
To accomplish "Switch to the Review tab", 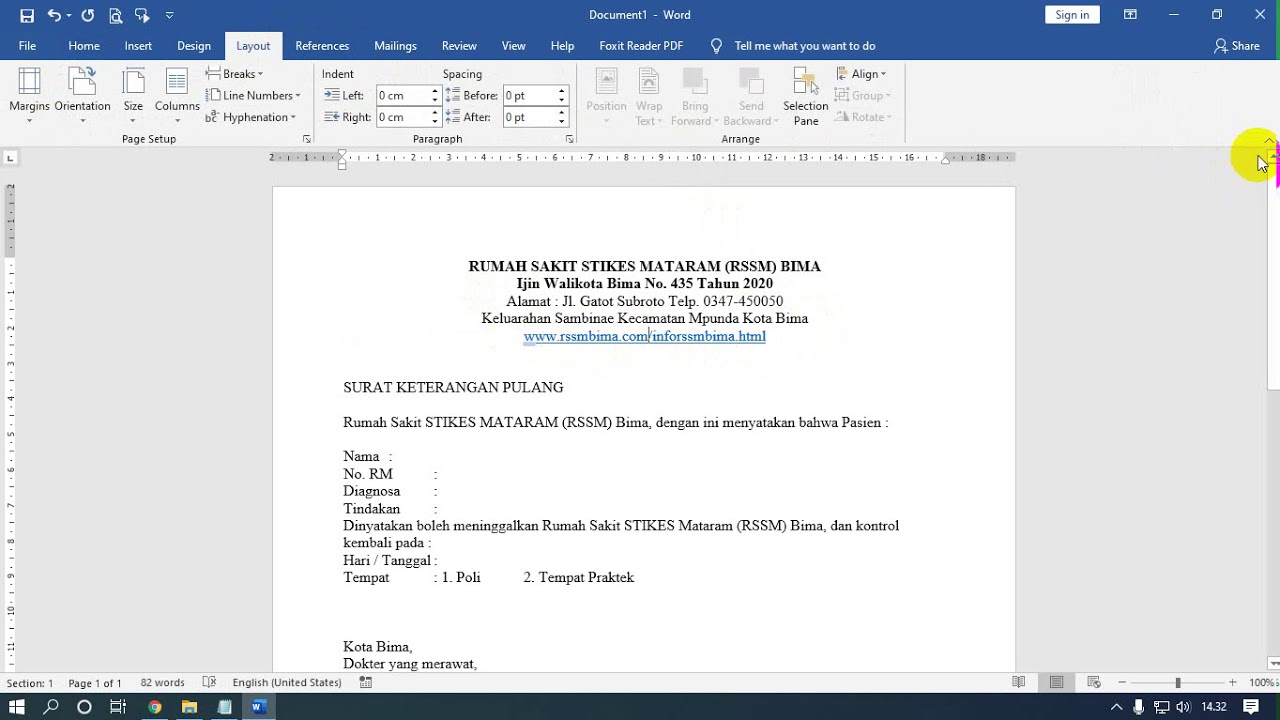I will [x=459, y=46].
